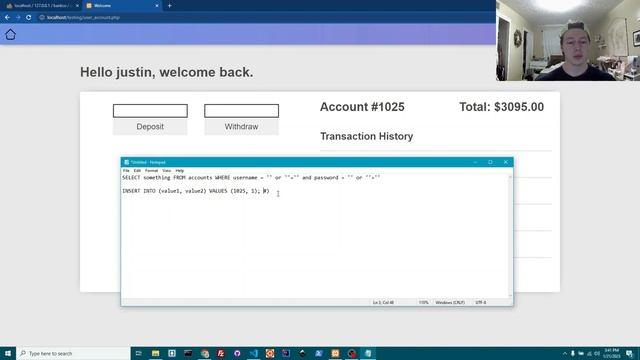
Task: Open the black terminal icon in the taskbar
Action: pos(188,353)
